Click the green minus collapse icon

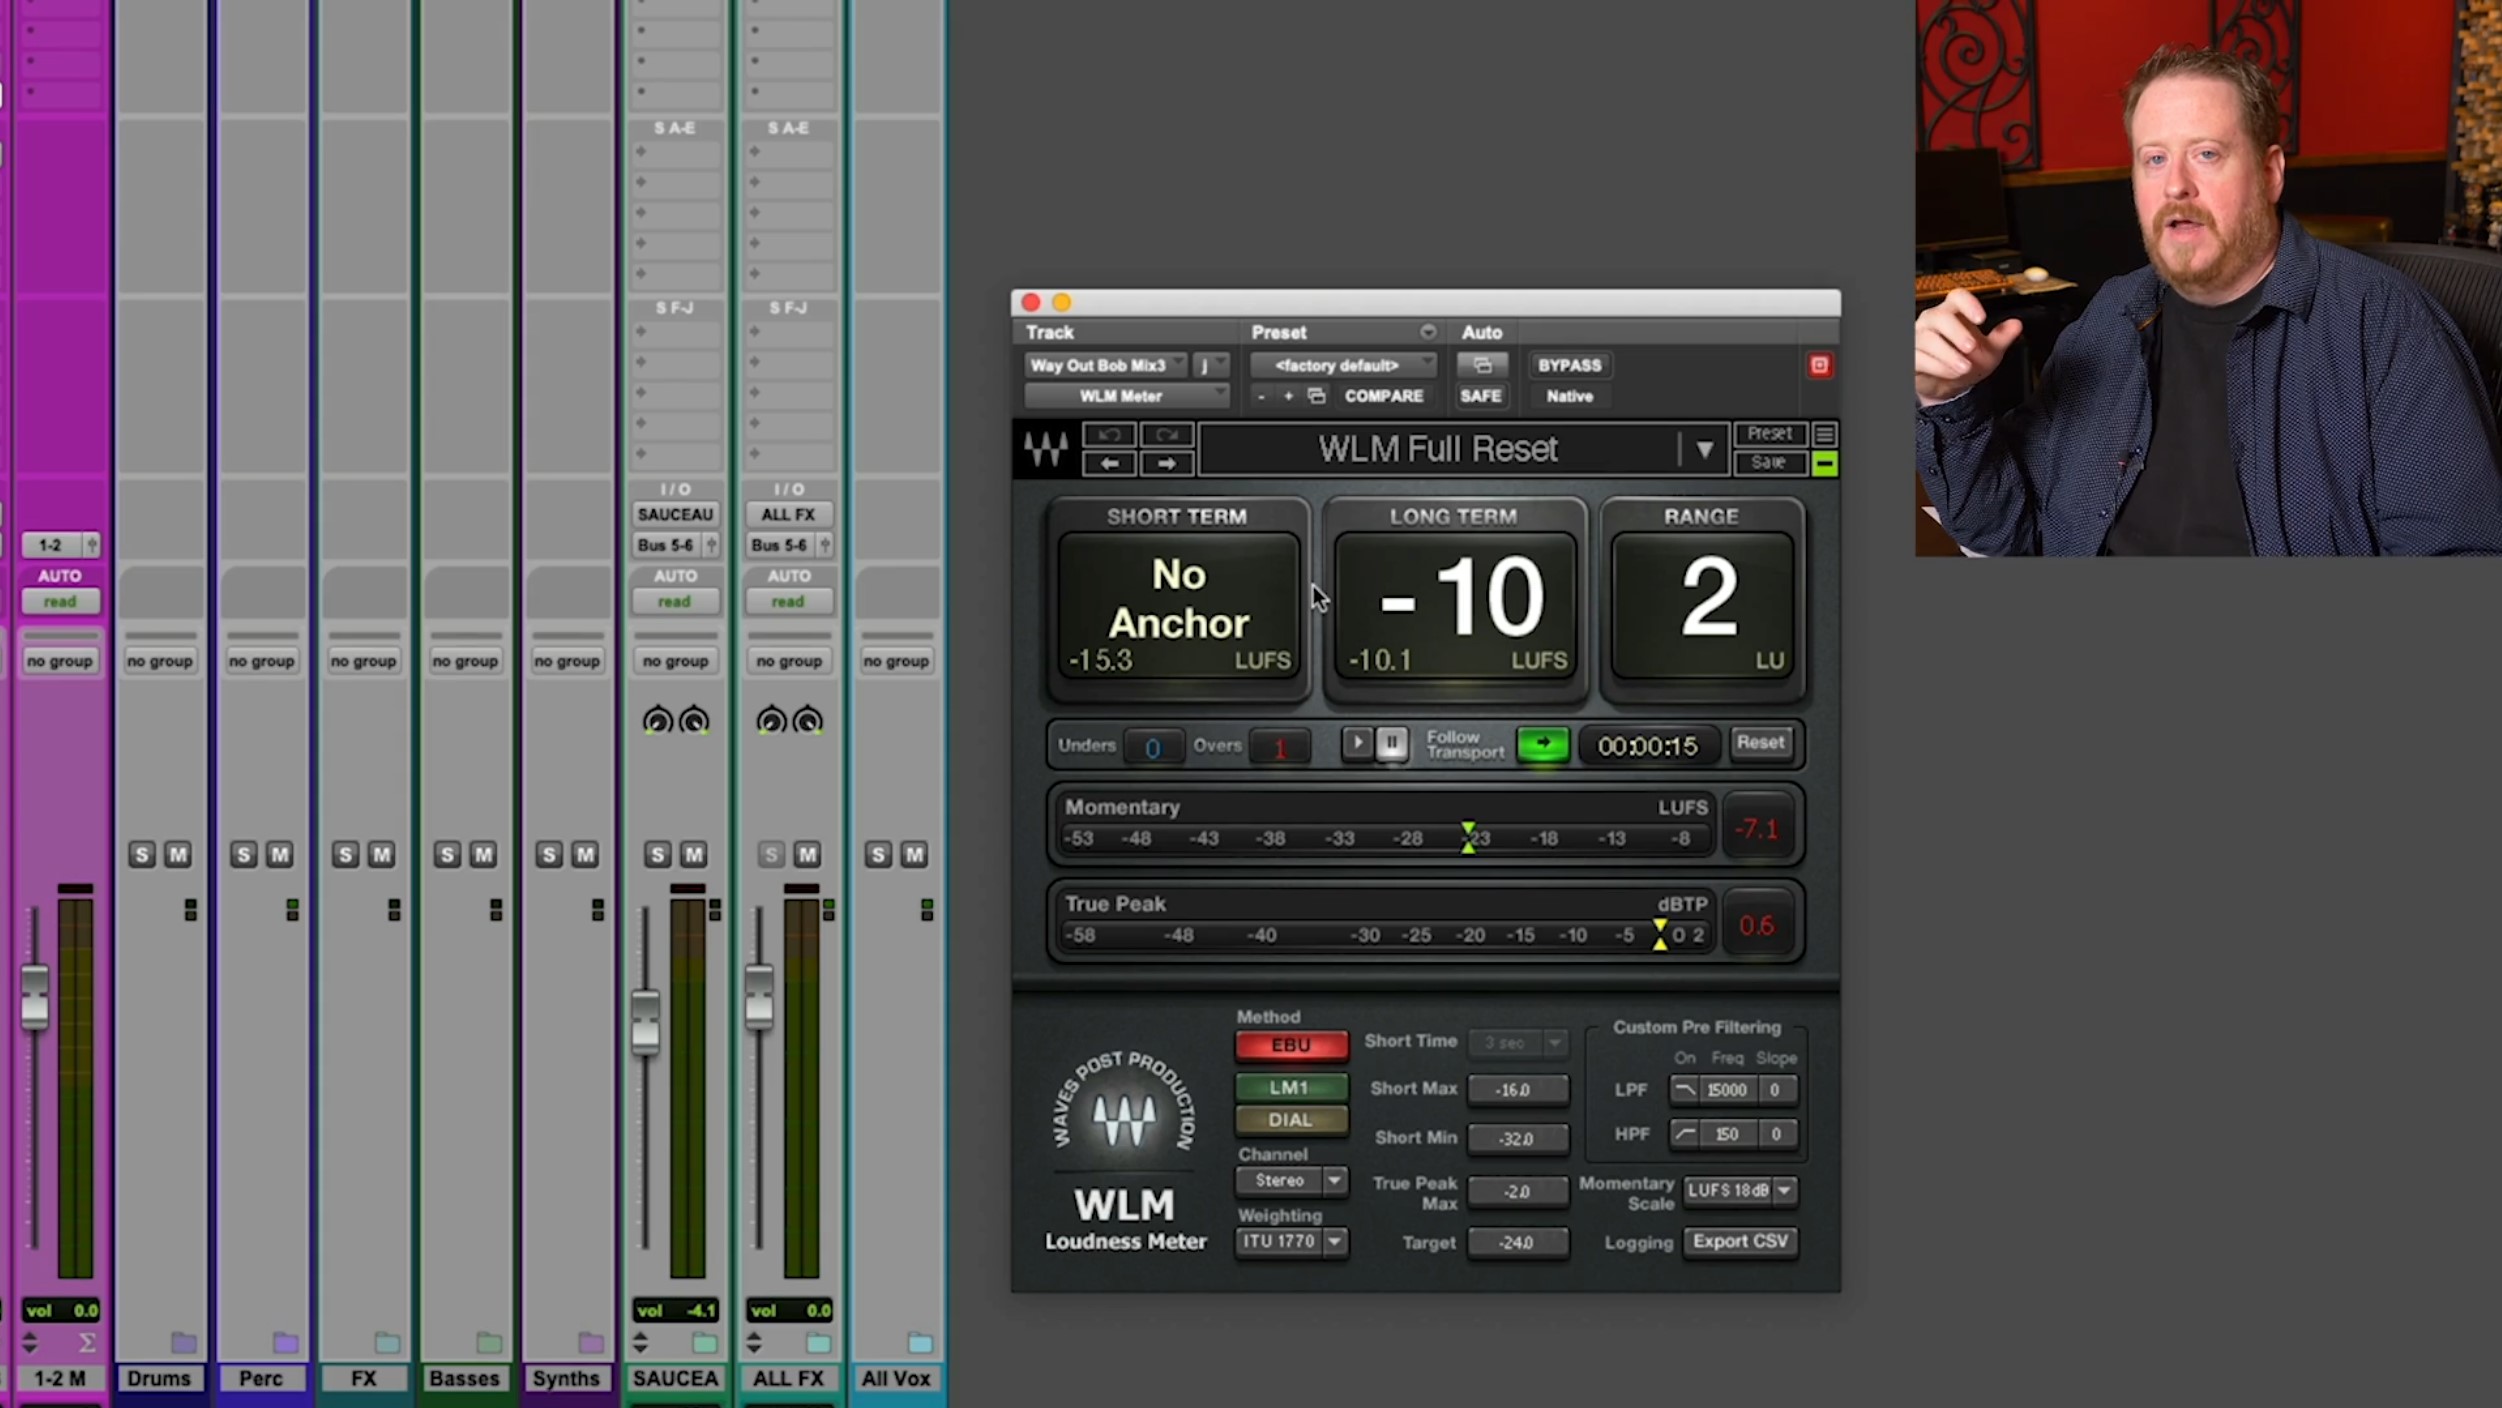1824,463
